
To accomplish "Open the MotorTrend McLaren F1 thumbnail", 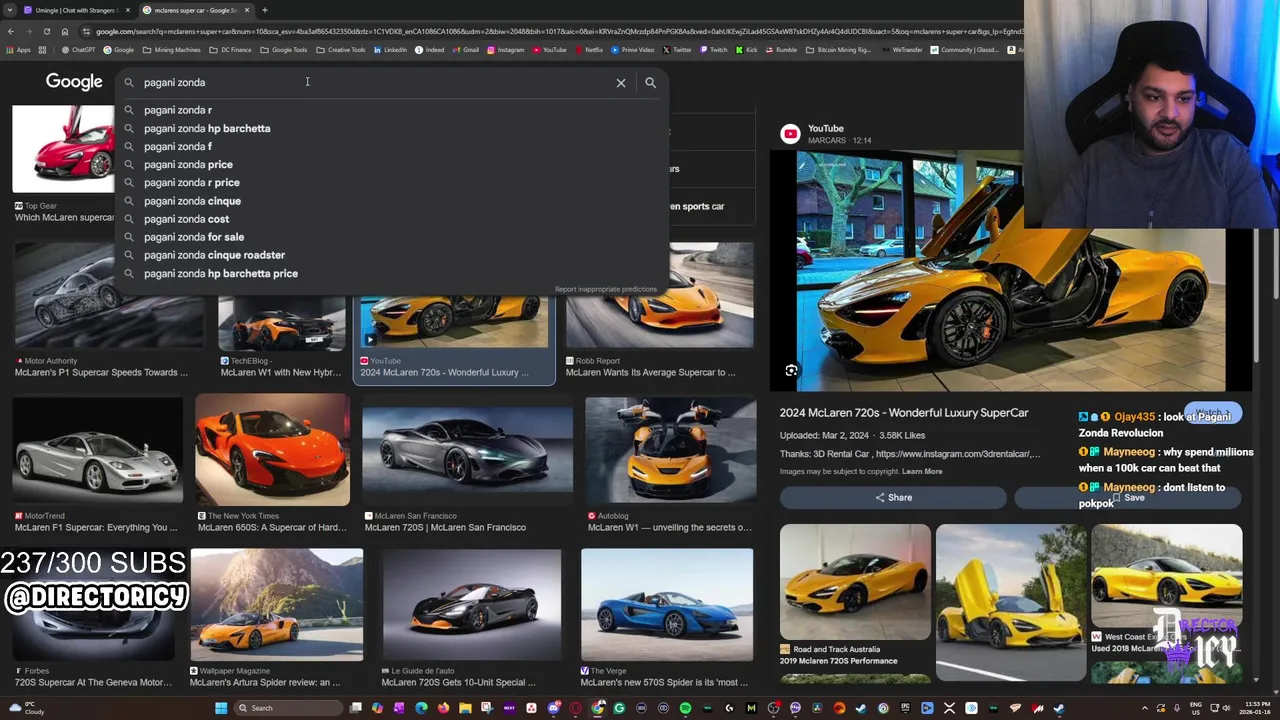I will coord(98,450).
